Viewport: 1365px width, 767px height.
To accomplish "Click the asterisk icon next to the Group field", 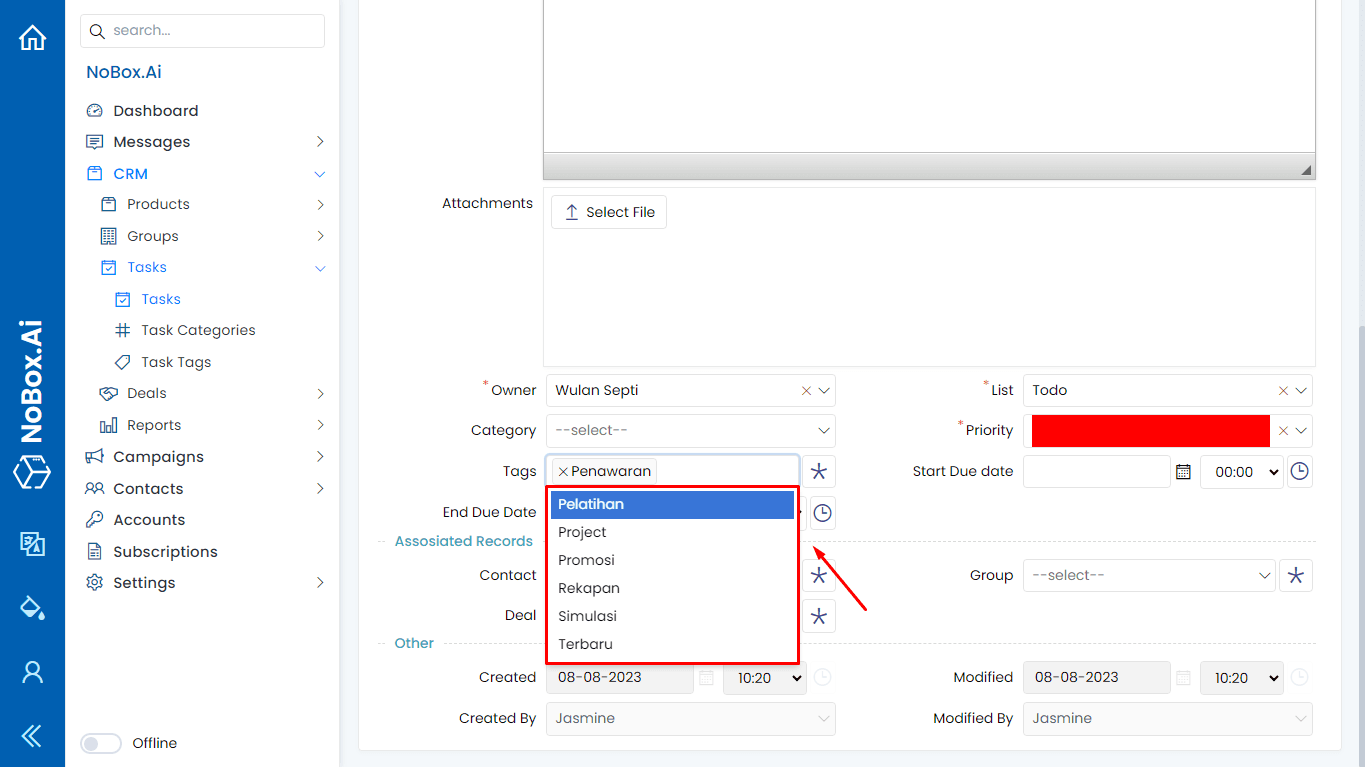I will pyautogui.click(x=1296, y=575).
